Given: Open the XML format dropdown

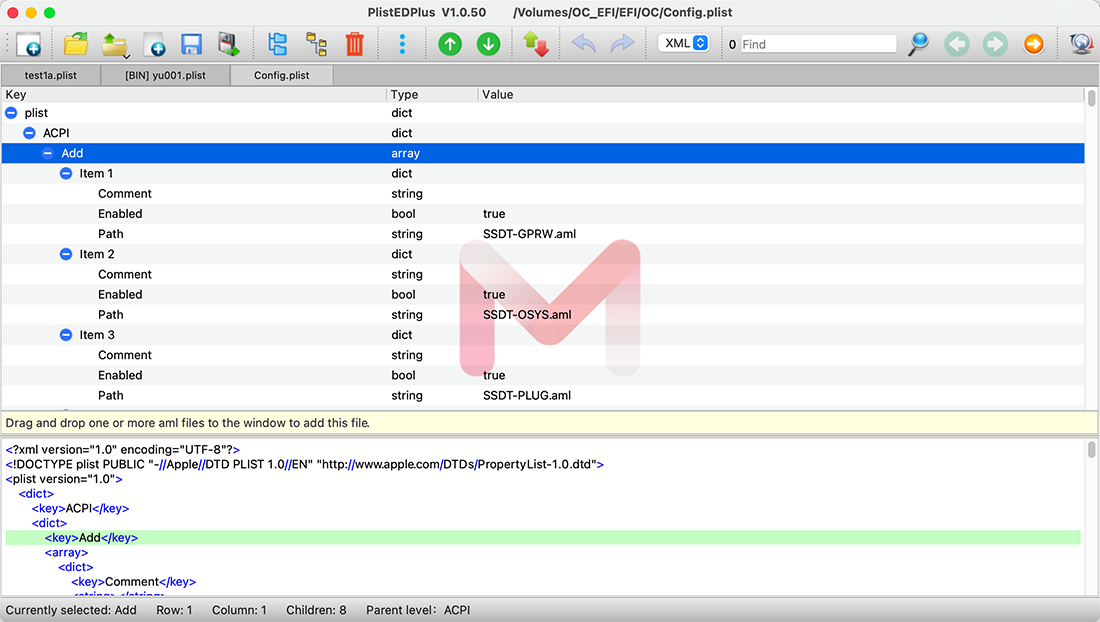Looking at the screenshot, I should tap(683, 43).
